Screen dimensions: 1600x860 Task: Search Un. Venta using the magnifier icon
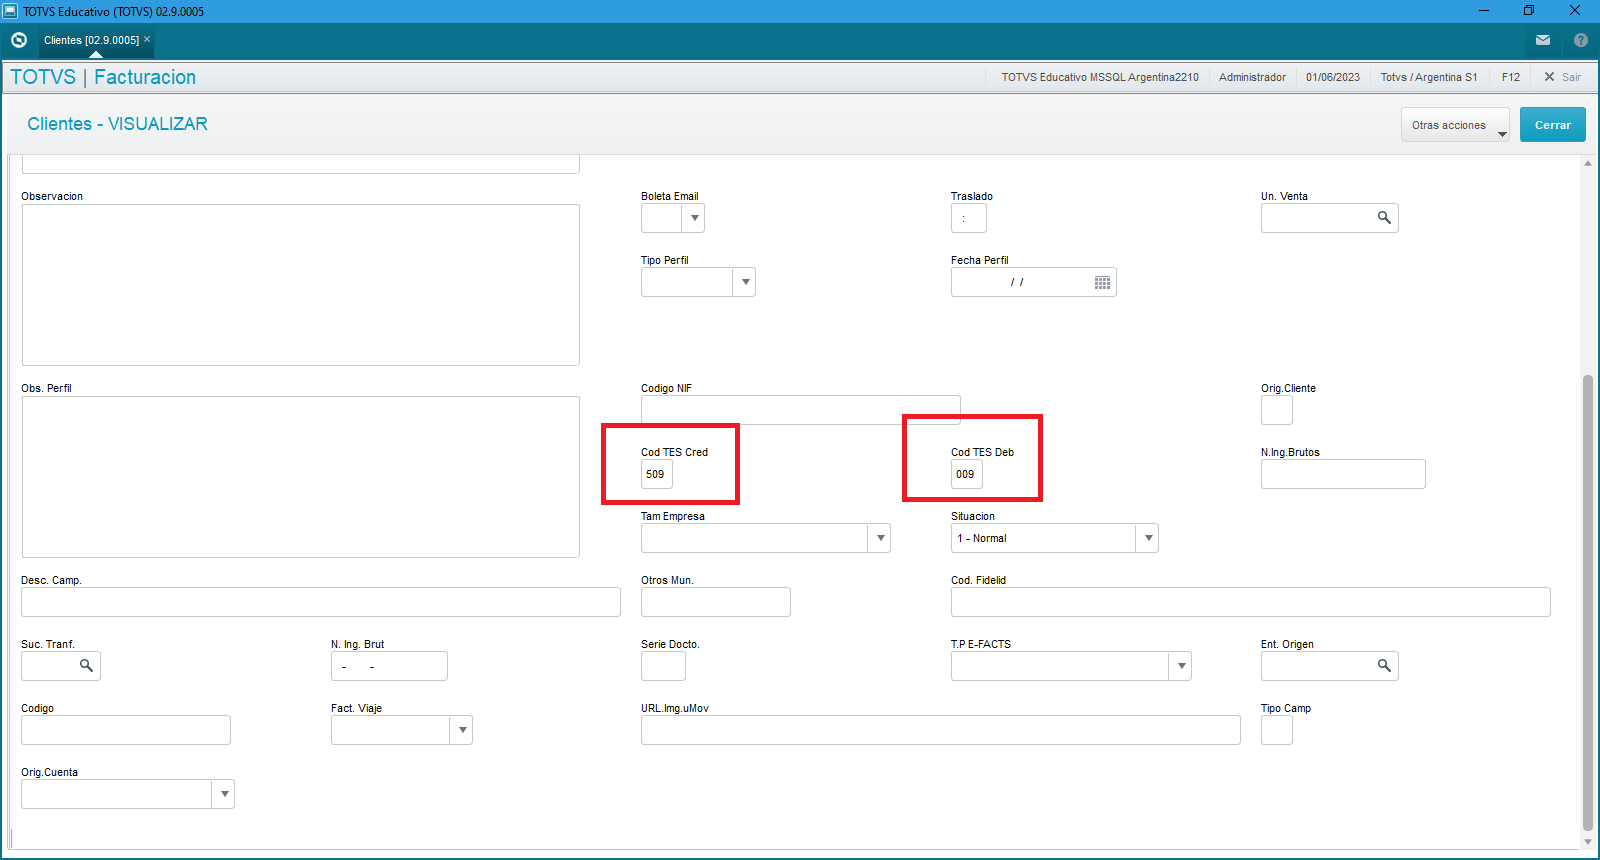[x=1384, y=218]
